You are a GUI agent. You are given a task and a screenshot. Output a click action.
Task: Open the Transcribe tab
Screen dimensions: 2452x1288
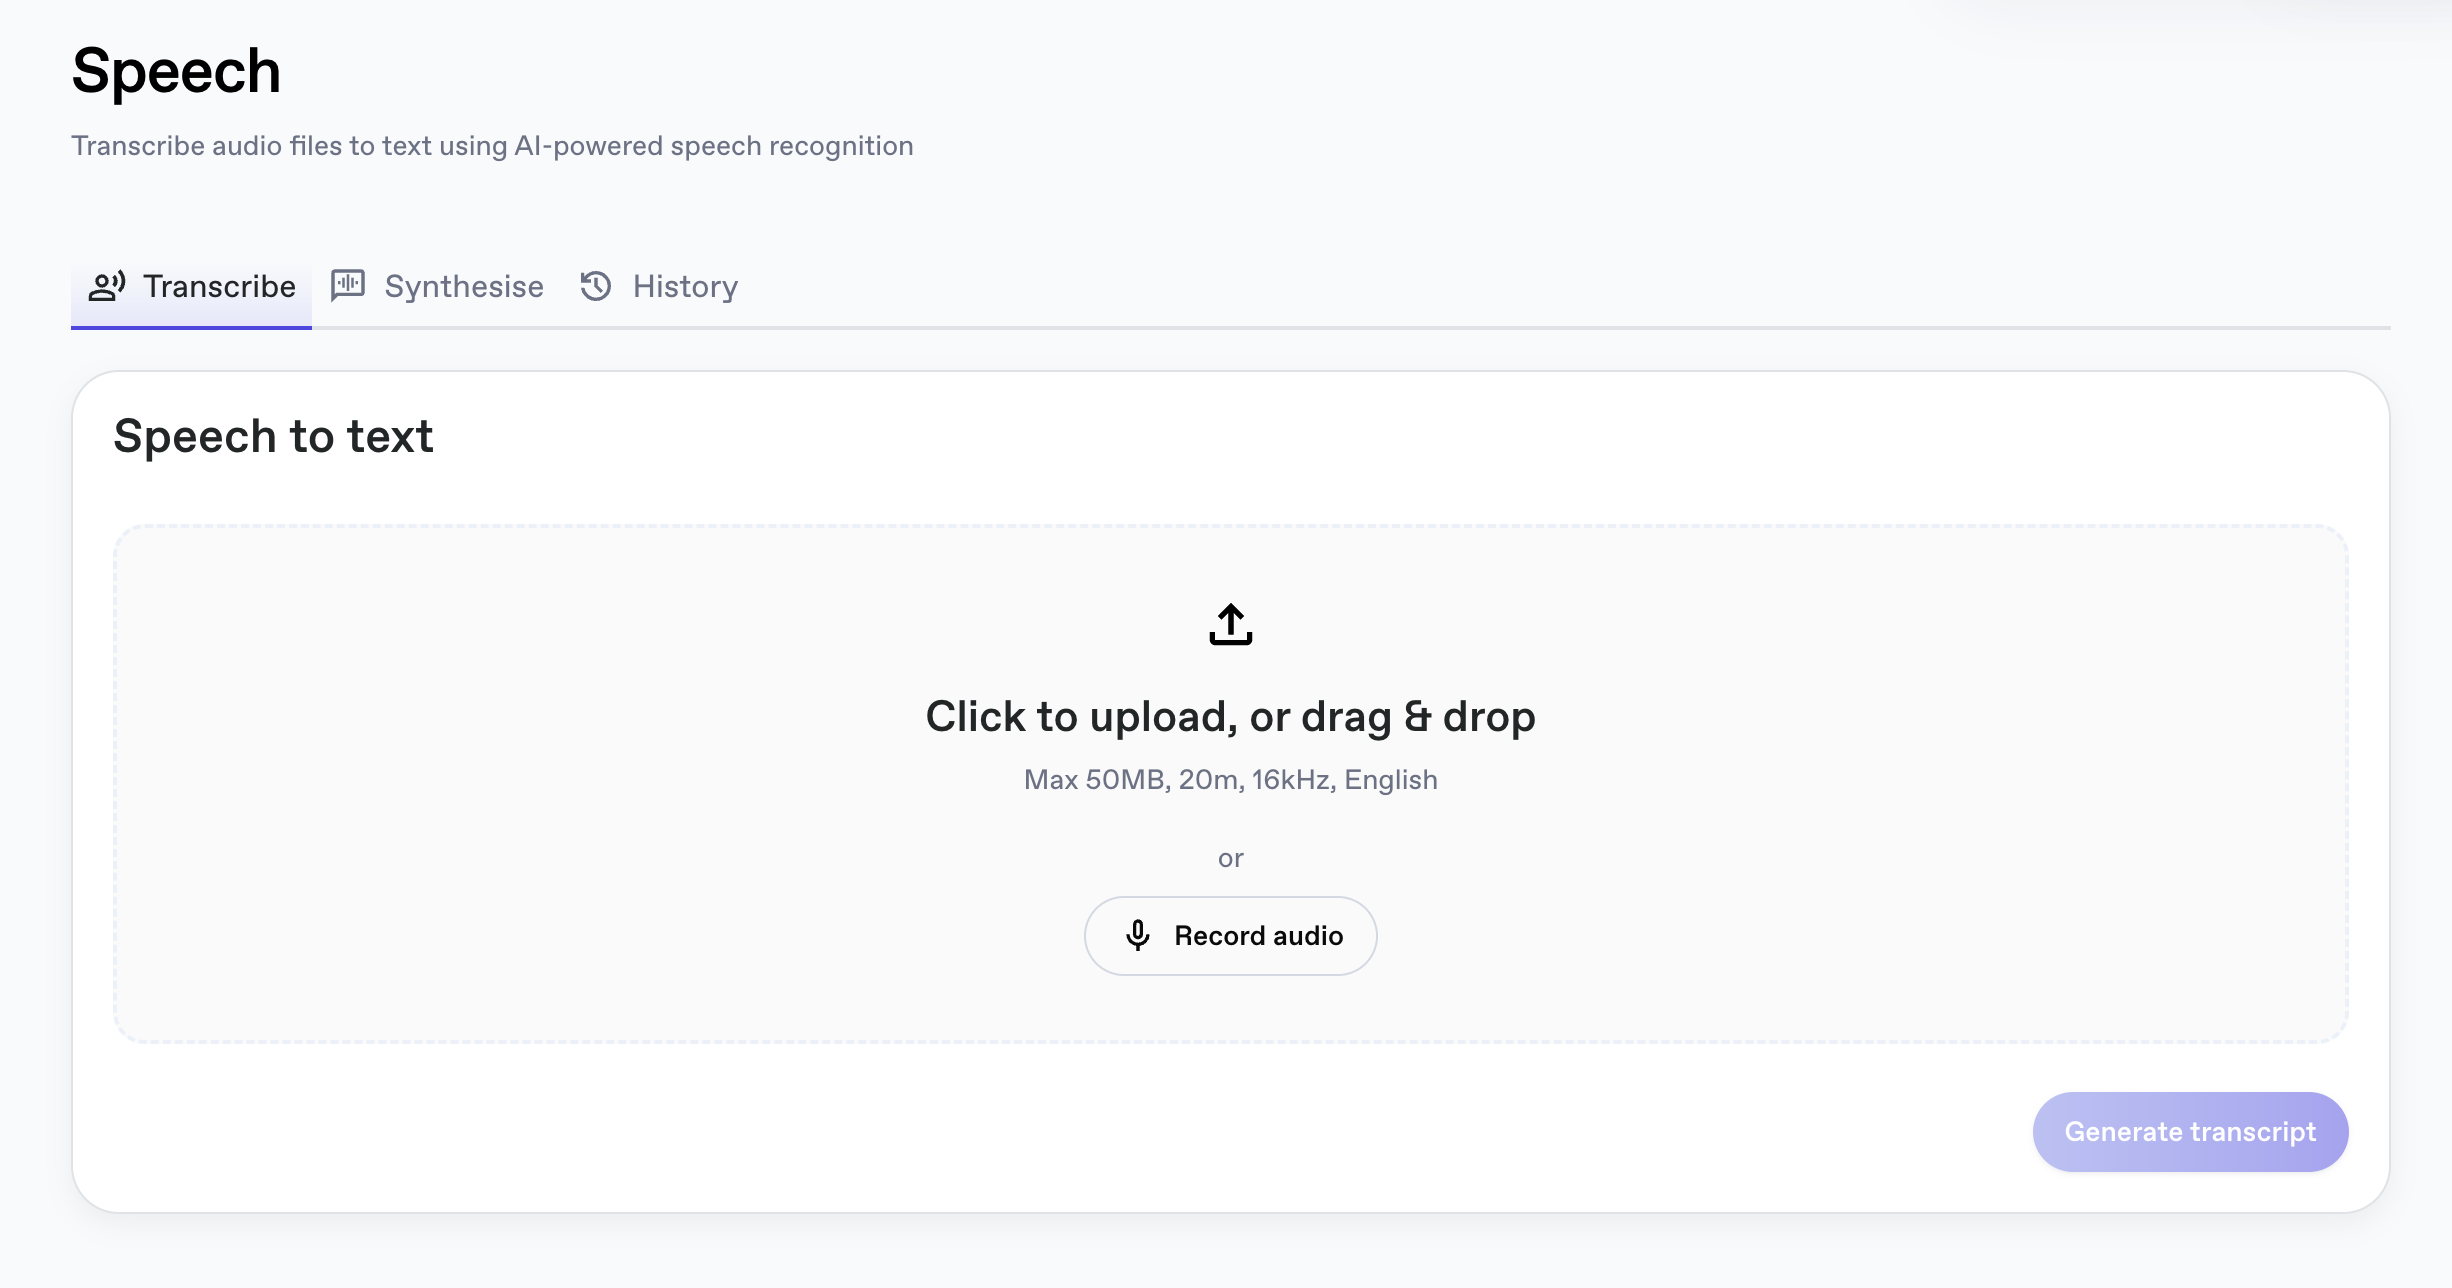192,287
